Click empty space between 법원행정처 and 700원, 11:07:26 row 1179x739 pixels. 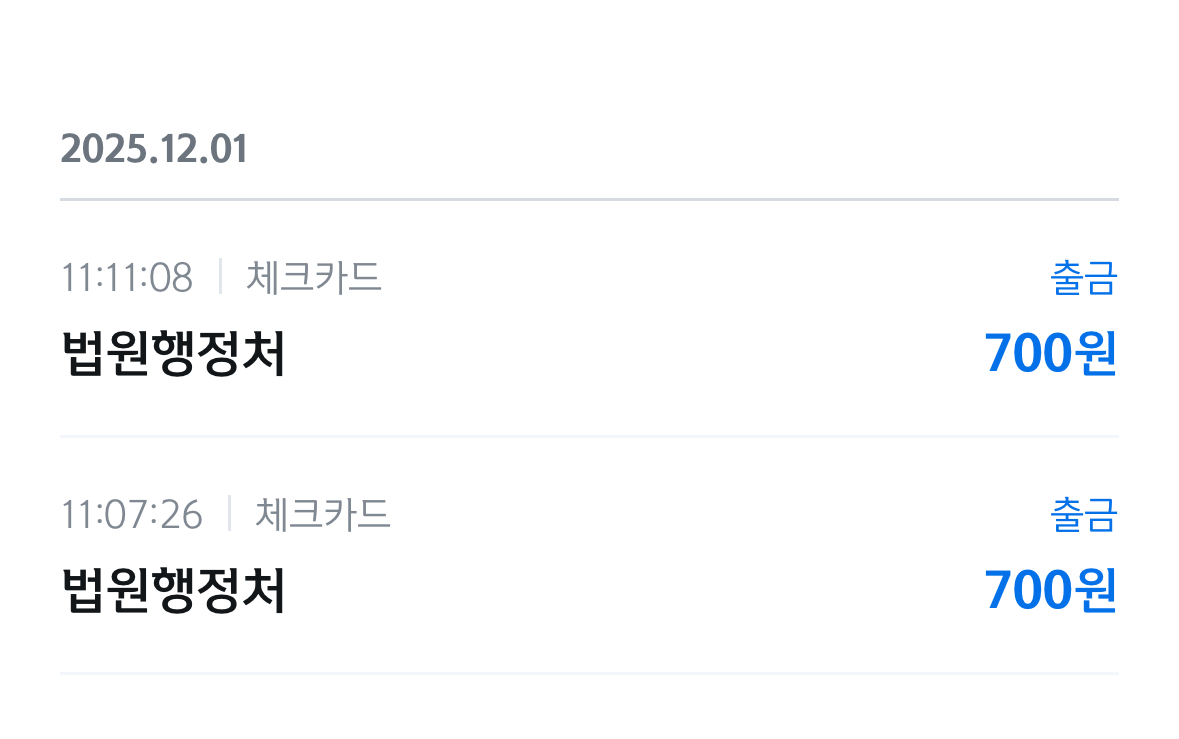(630, 591)
